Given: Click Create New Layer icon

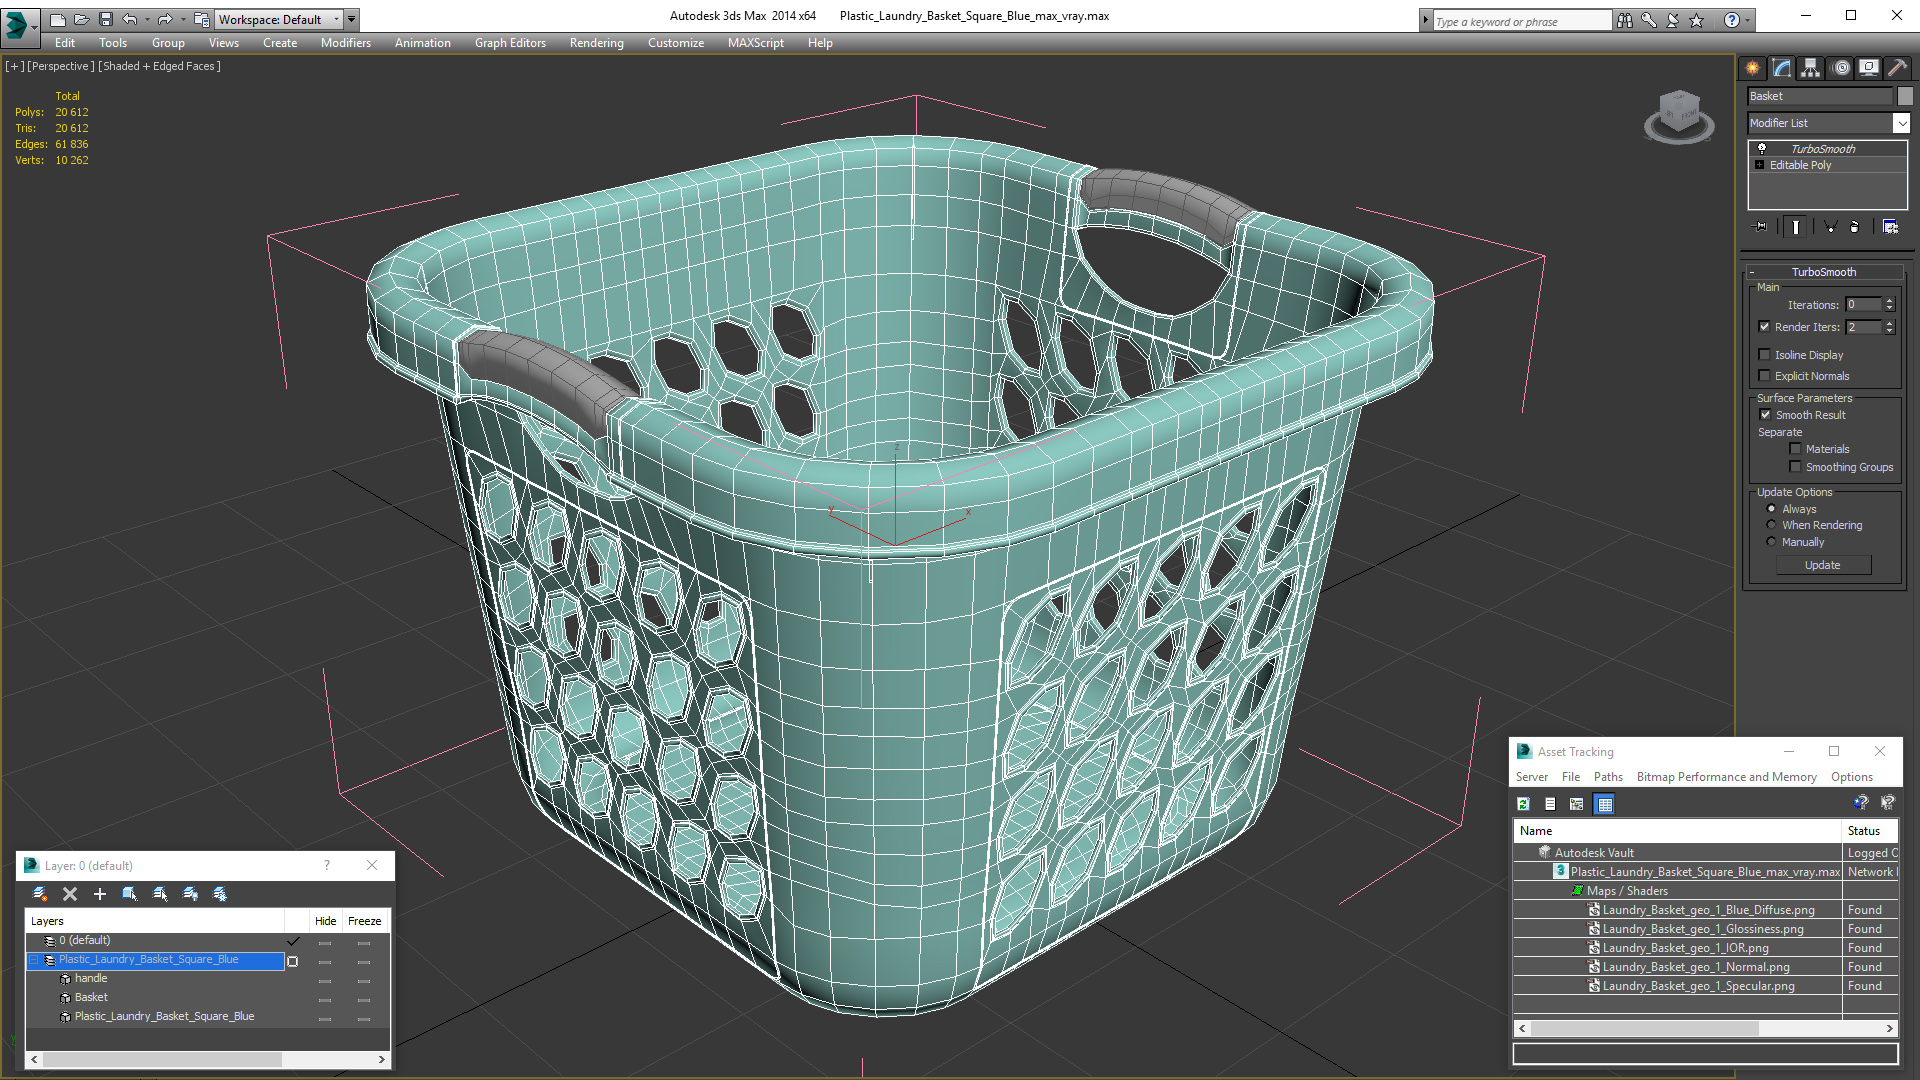Looking at the screenshot, I should pyautogui.click(x=40, y=894).
